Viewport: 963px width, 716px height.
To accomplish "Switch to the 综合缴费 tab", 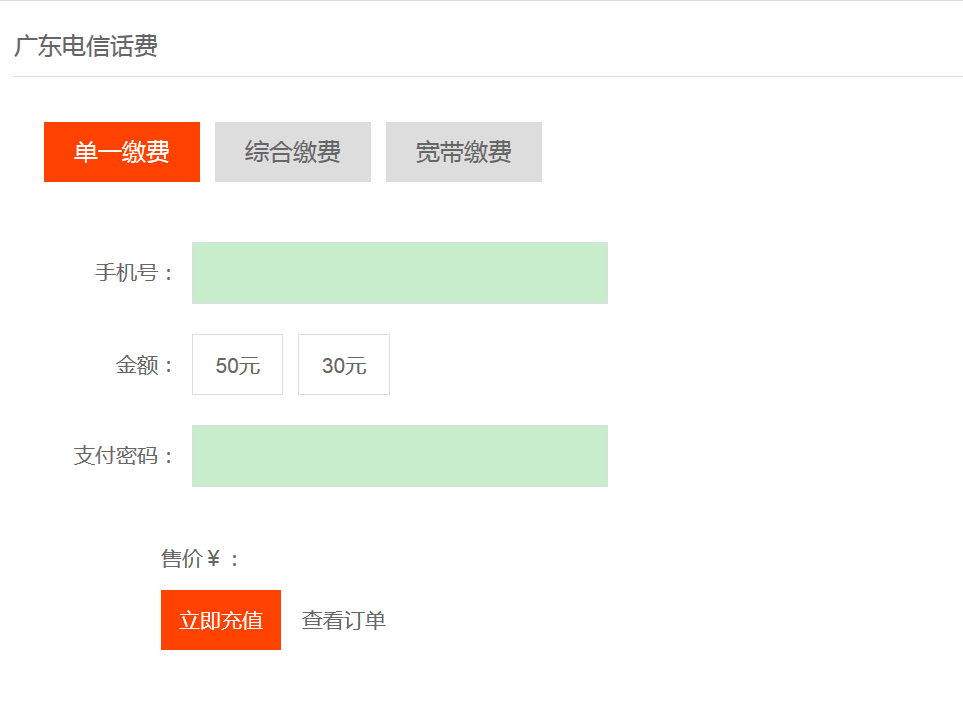I will (x=293, y=152).
